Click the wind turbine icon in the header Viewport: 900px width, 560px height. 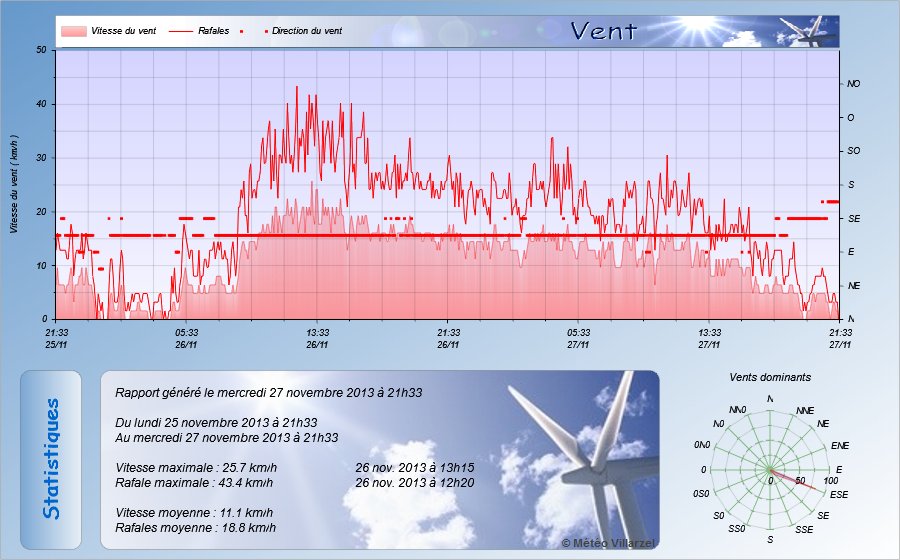tap(810, 31)
